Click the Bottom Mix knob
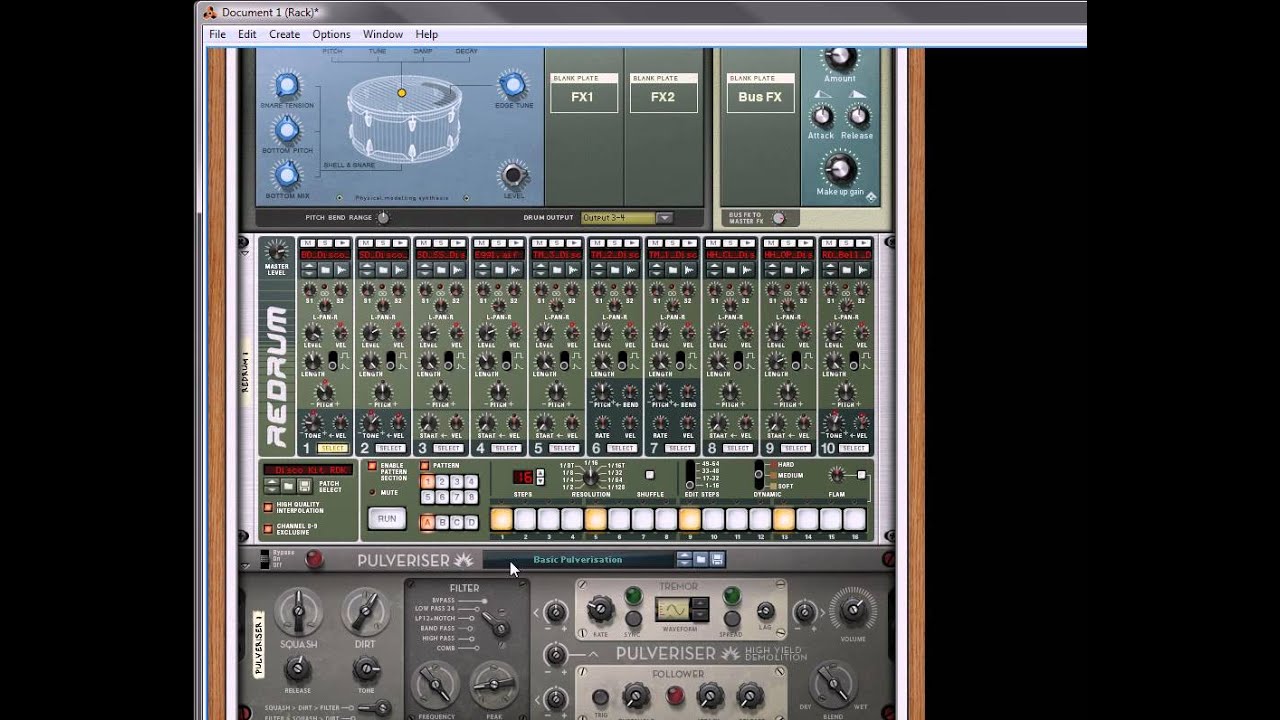1280x720 pixels. (x=287, y=175)
